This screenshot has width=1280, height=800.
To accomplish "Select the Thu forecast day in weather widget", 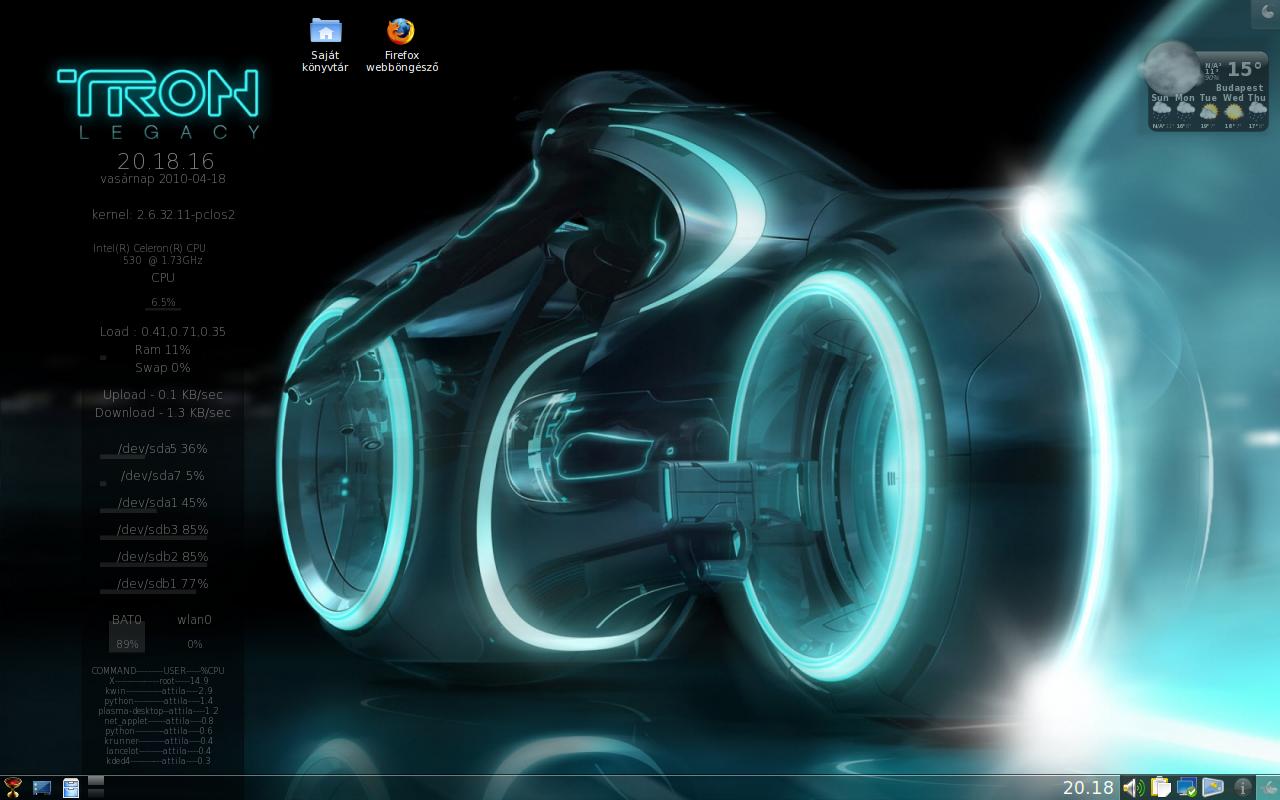I will click(x=1257, y=111).
